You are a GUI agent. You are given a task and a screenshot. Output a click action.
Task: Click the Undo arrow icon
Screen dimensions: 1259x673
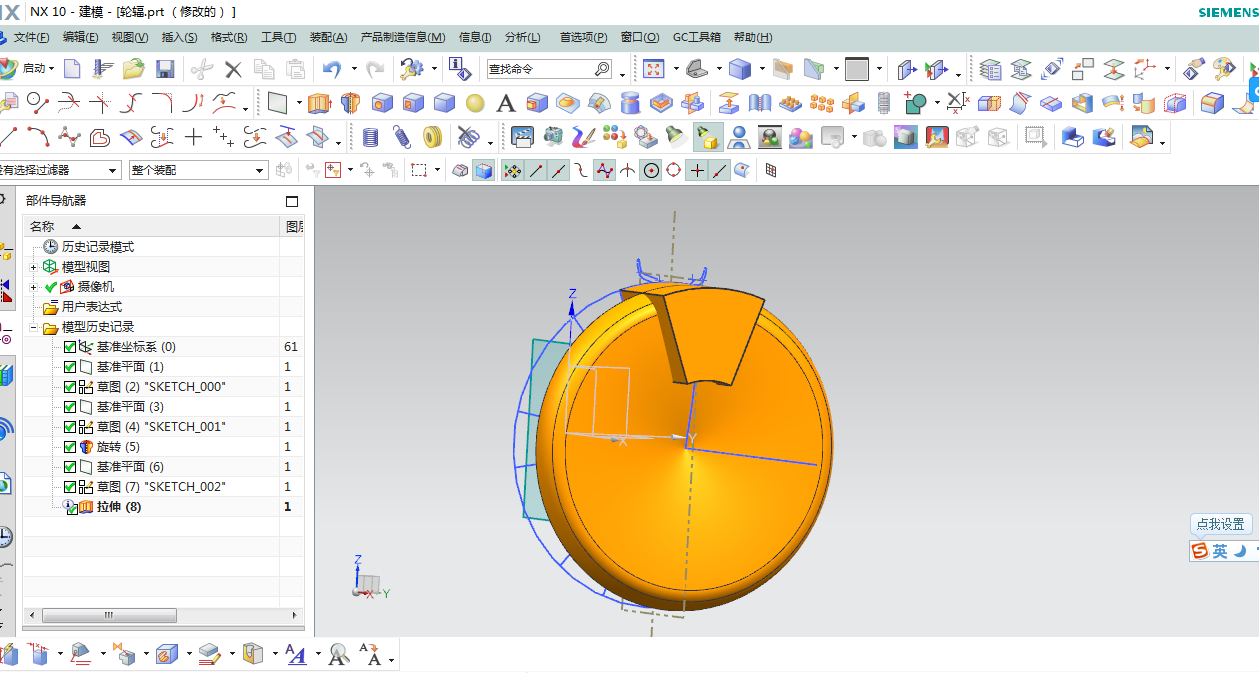point(332,69)
